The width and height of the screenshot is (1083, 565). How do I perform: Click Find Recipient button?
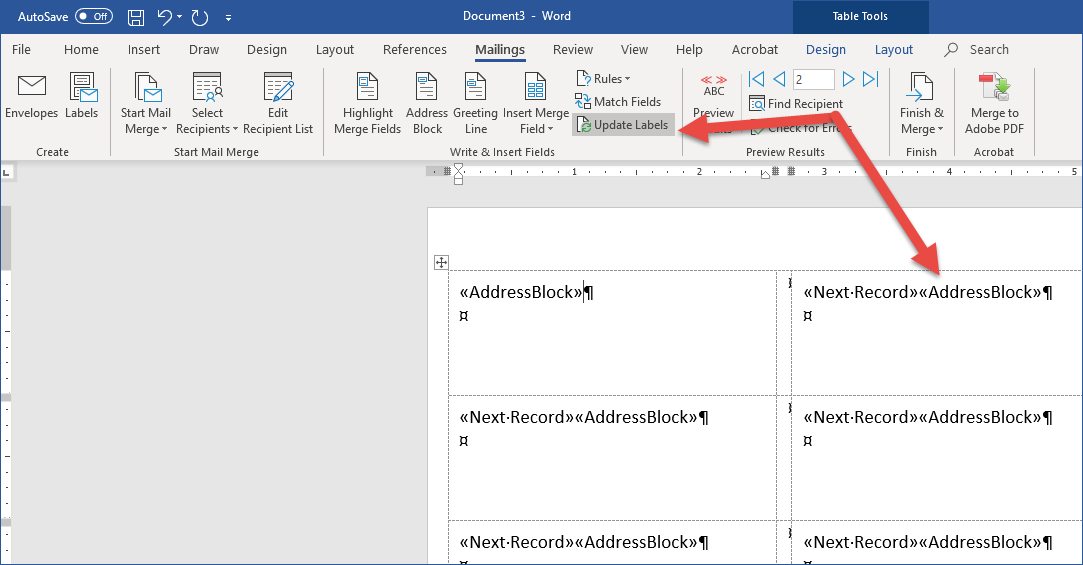point(796,104)
